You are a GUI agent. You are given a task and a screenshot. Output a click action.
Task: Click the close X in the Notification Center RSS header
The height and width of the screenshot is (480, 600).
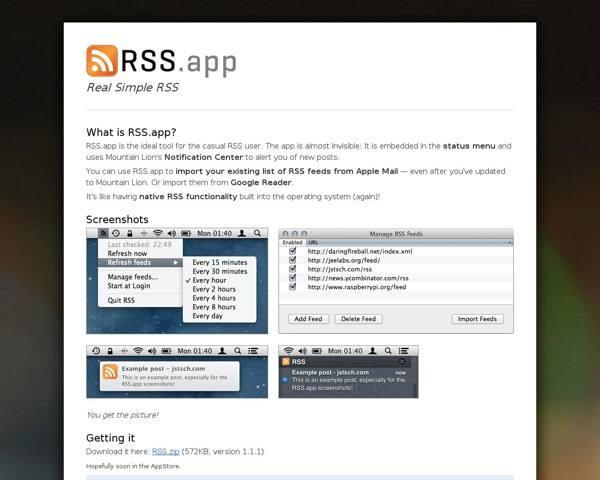click(403, 363)
